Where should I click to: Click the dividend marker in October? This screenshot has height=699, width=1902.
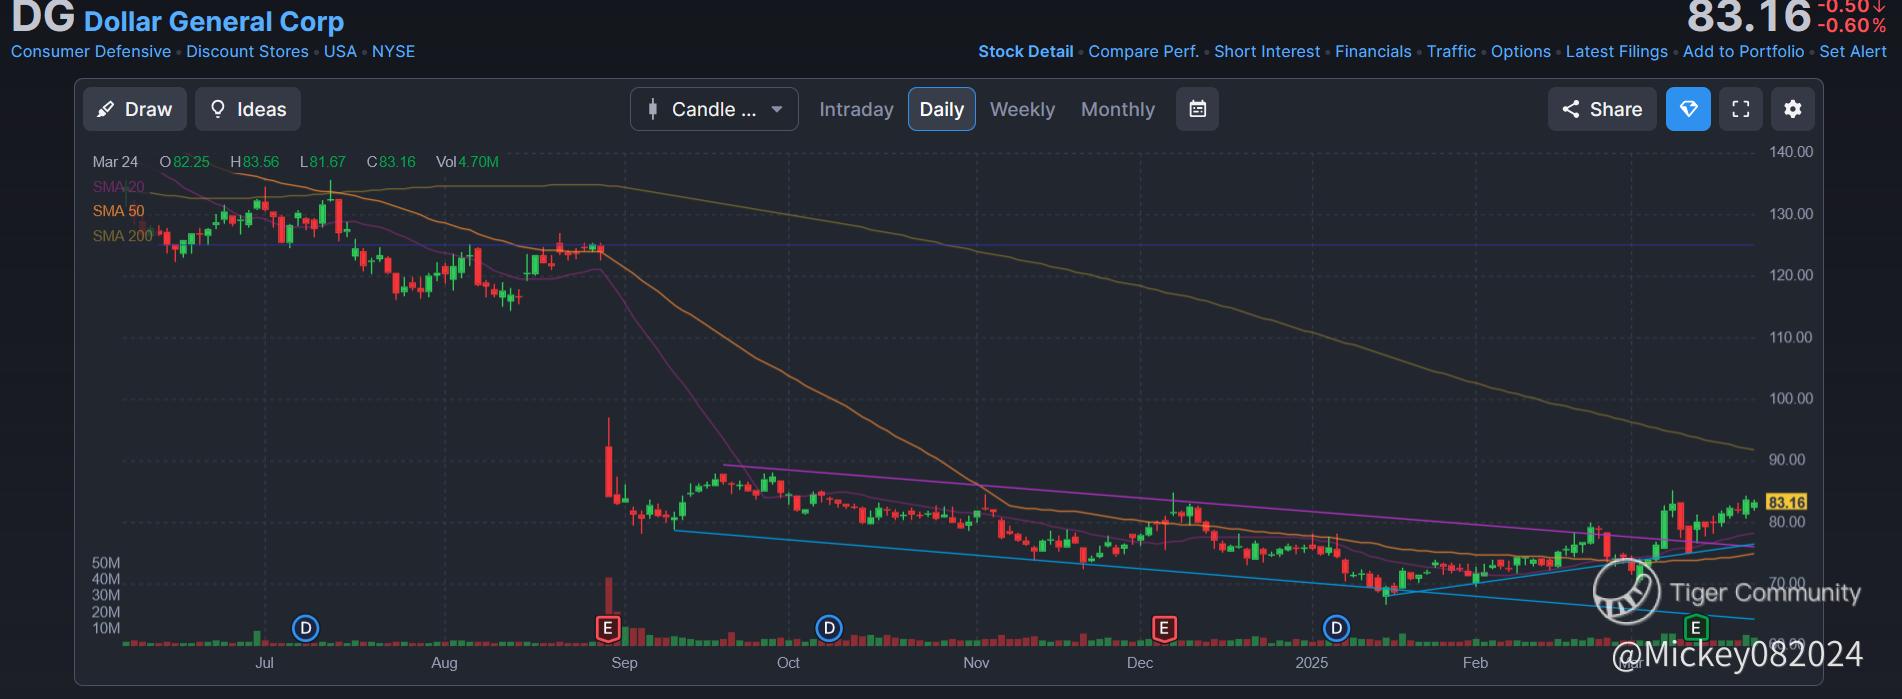pyautogui.click(x=829, y=628)
